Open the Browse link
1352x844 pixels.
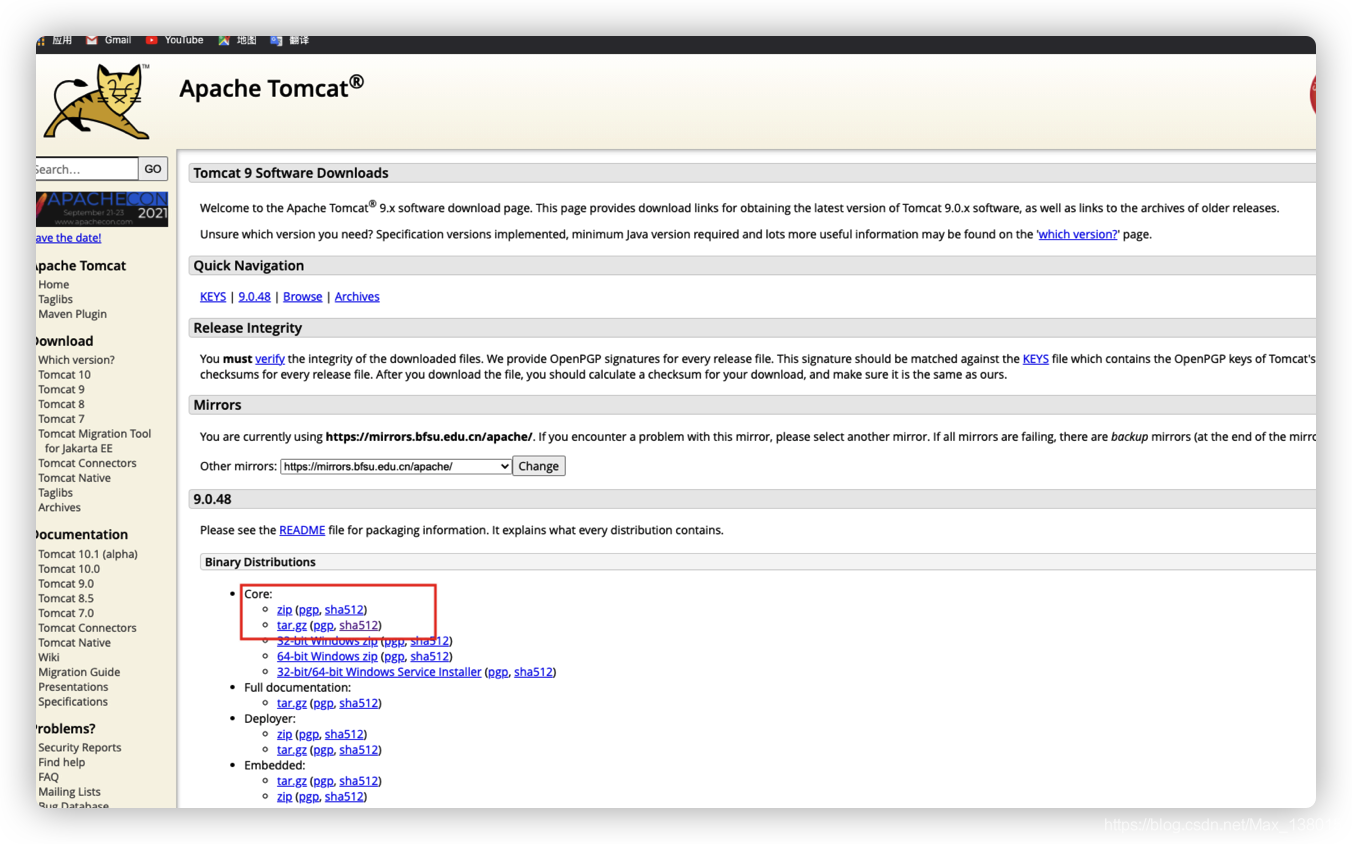point(302,297)
